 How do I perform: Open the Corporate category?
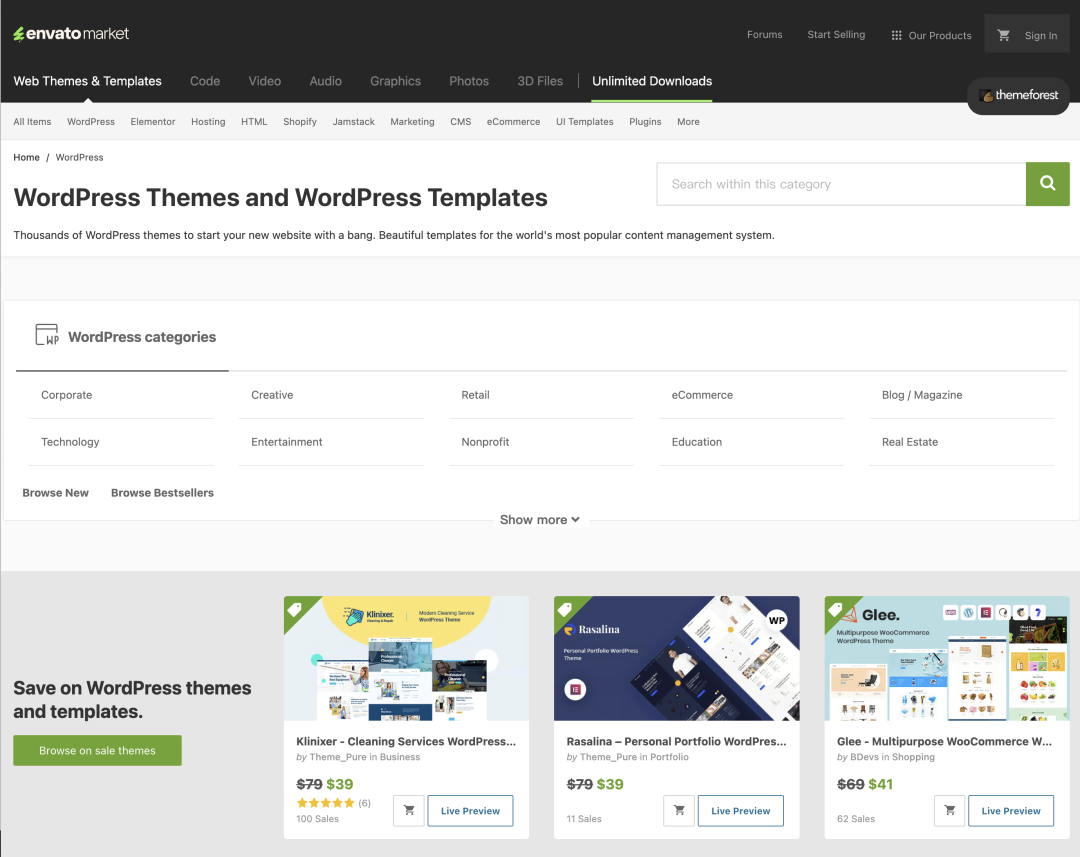click(x=67, y=395)
